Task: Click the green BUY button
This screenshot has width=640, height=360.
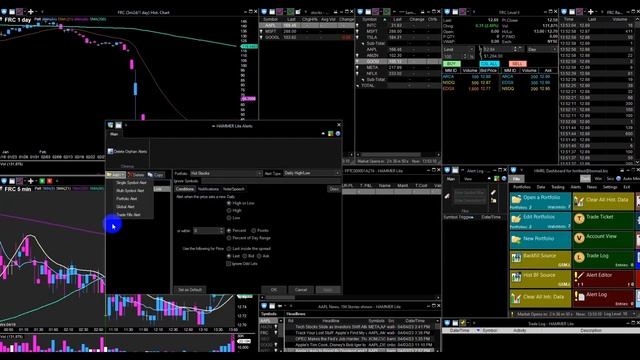Action: click(x=451, y=64)
